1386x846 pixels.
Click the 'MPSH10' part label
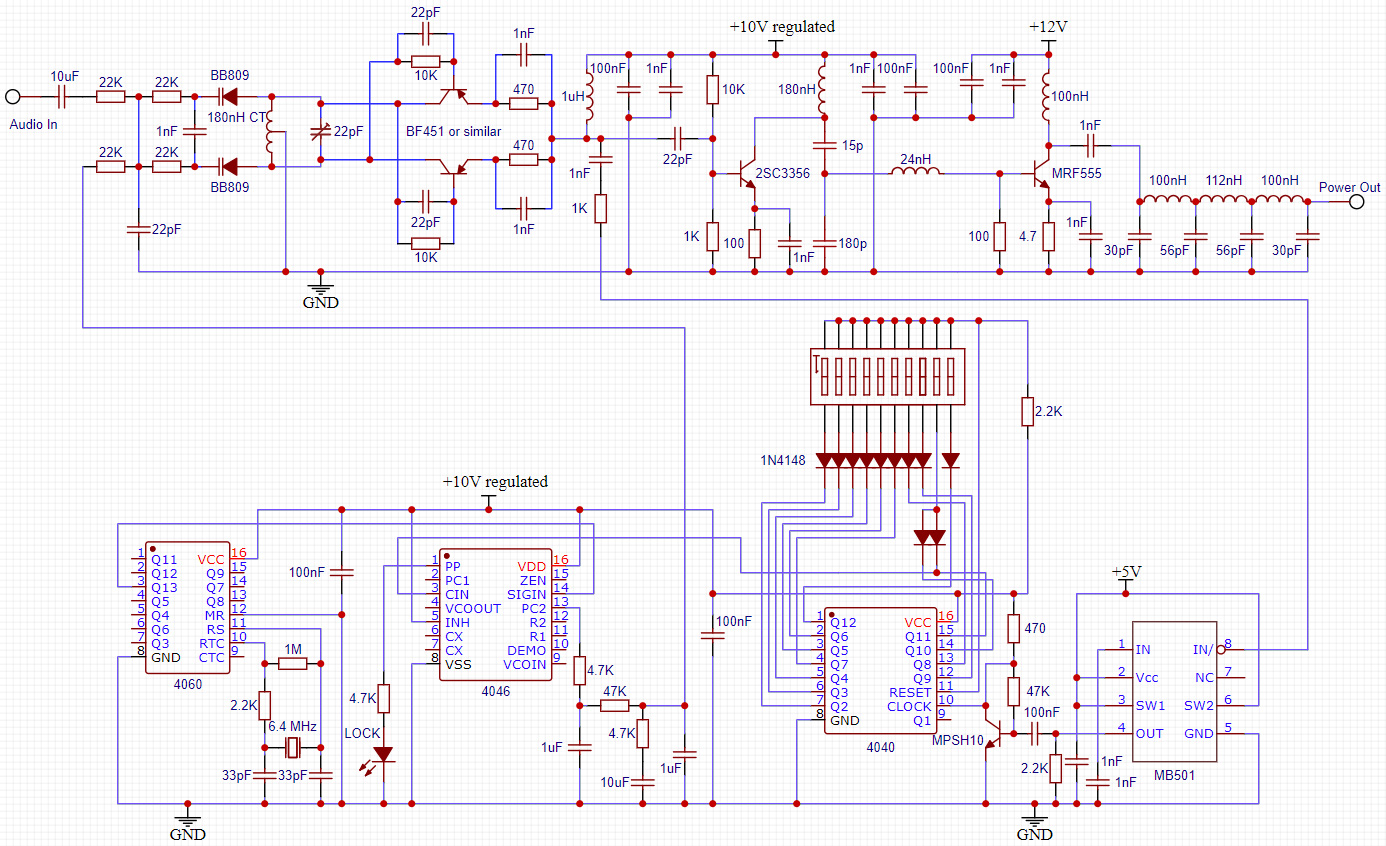tap(958, 740)
